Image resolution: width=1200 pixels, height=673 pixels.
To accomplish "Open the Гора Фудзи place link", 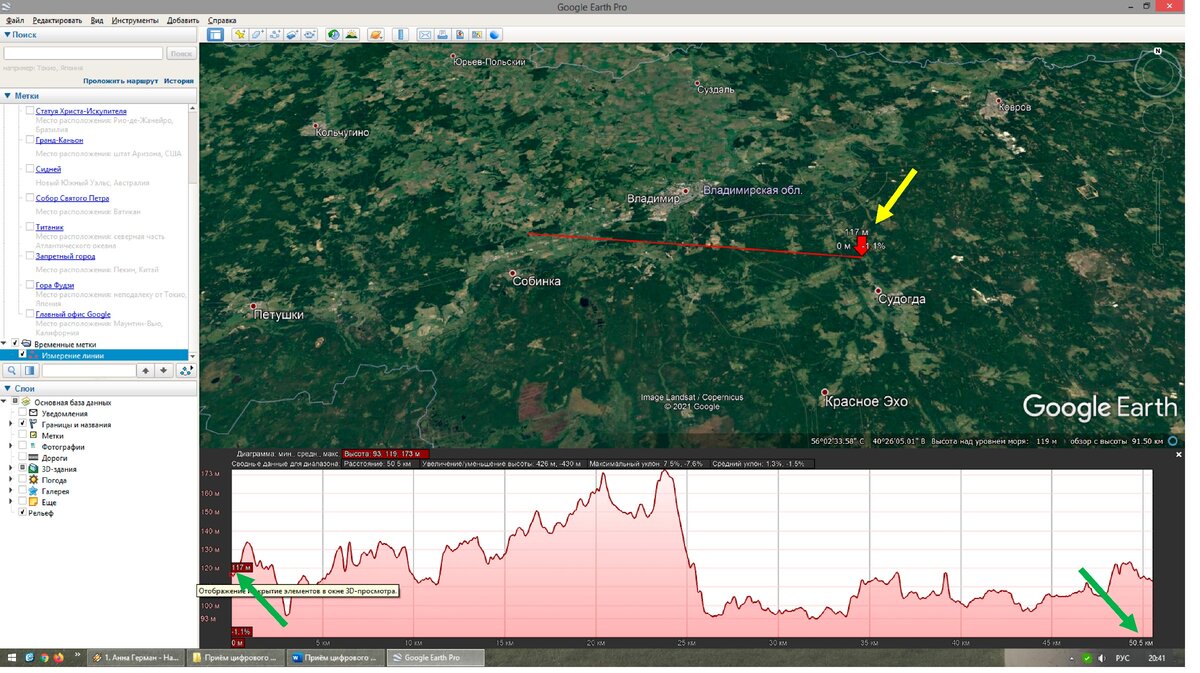I will pyautogui.click(x=55, y=285).
